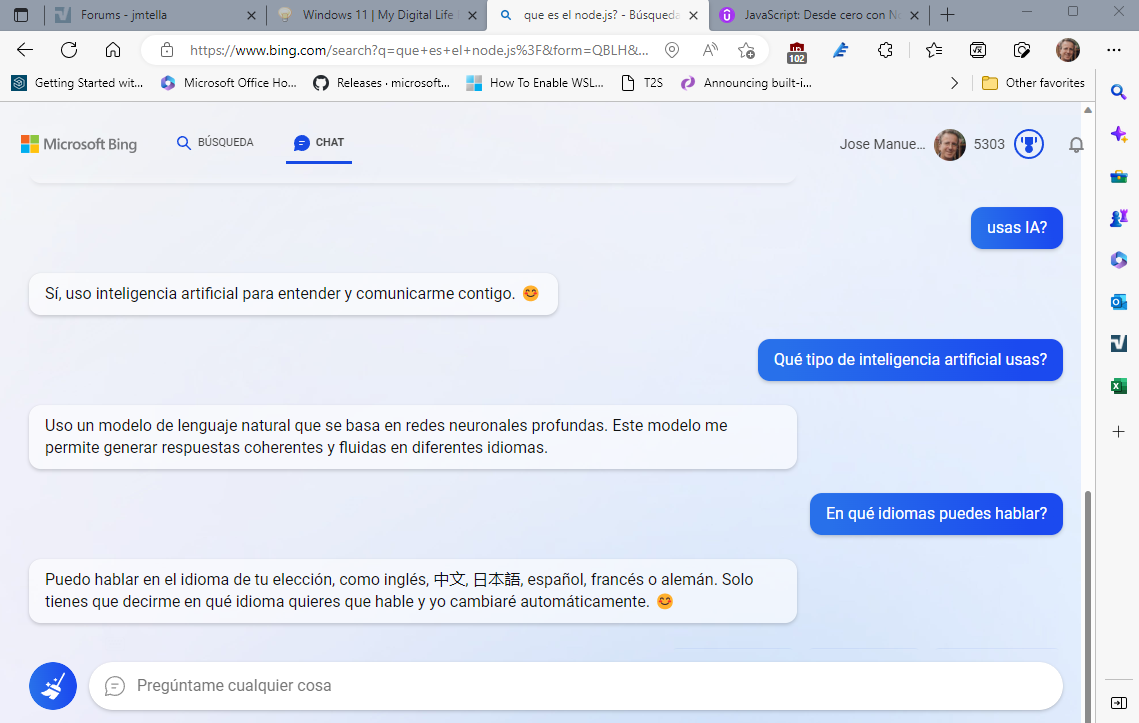1139x723 pixels.
Task: Click the page vertical scrollbar thumb
Action: pyautogui.click(x=1087, y=607)
